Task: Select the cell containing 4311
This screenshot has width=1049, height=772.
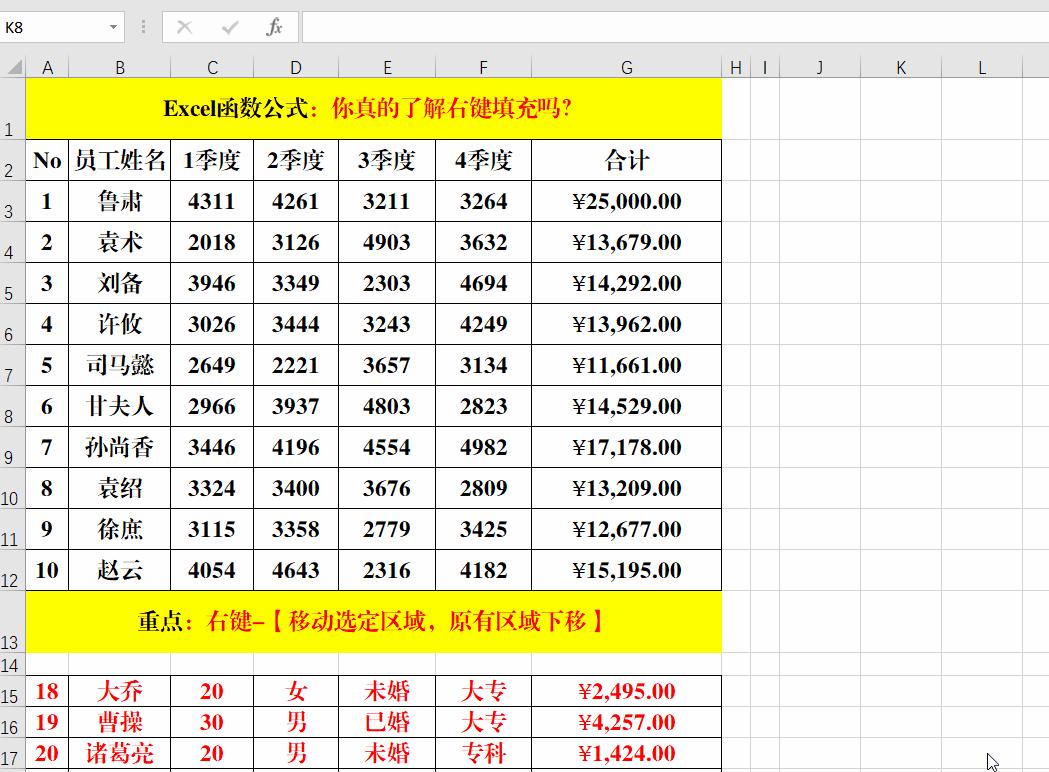Action: click(212, 201)
